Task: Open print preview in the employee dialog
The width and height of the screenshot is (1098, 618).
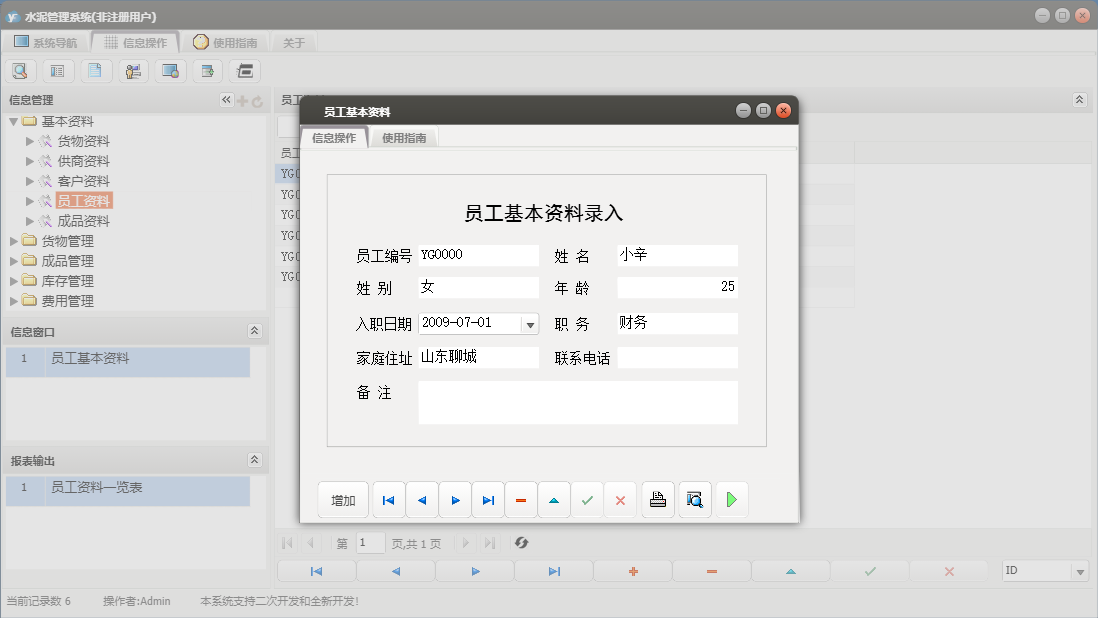Action: [694, 499]
